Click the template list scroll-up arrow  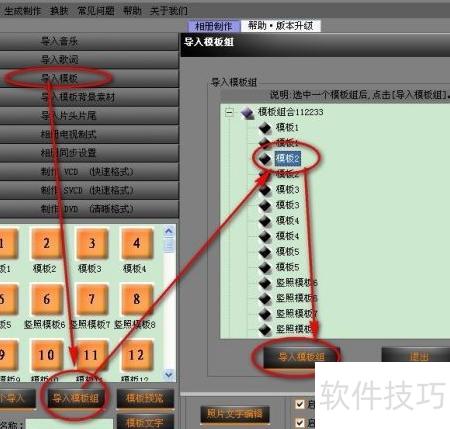point(169,231)
